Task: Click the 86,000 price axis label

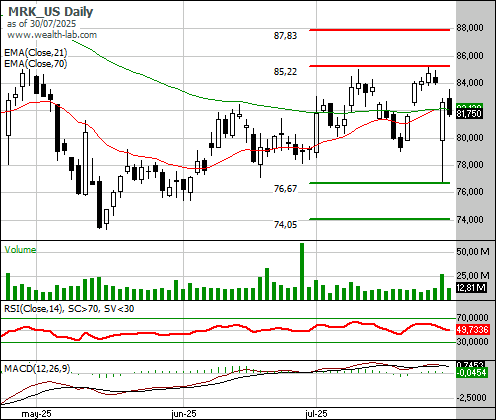Action: click(x=470, y=55)
